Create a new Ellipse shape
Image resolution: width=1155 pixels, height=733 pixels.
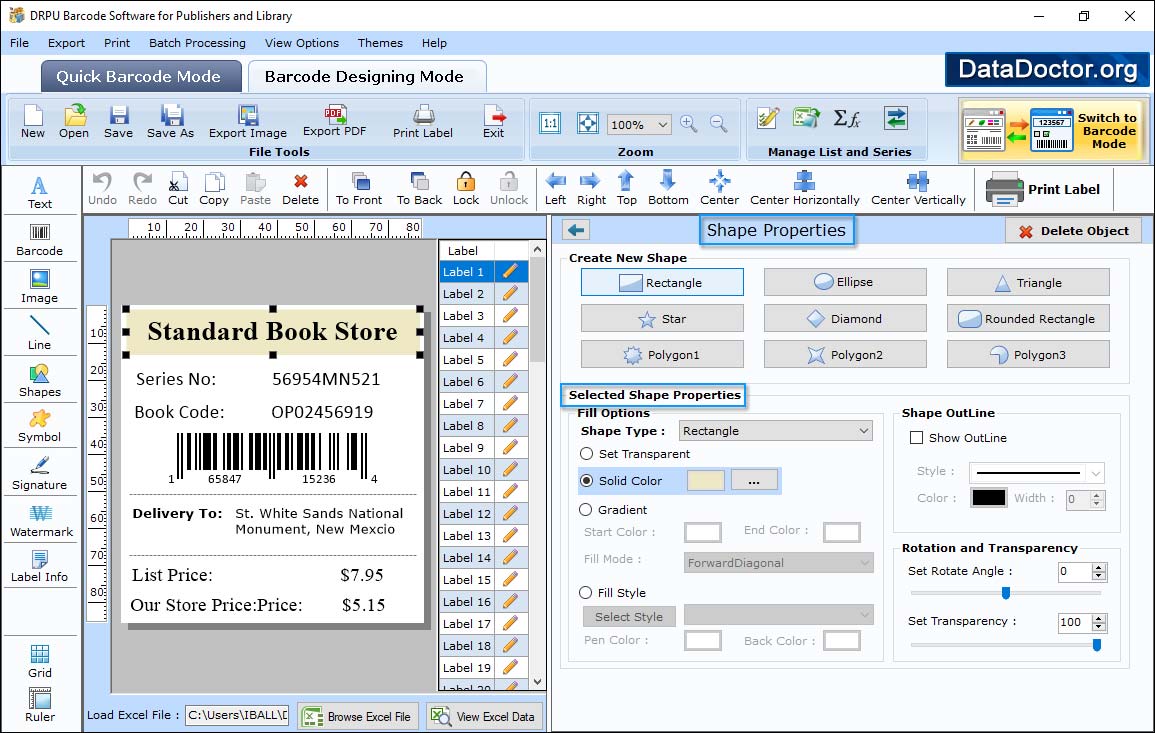[845, 282]
